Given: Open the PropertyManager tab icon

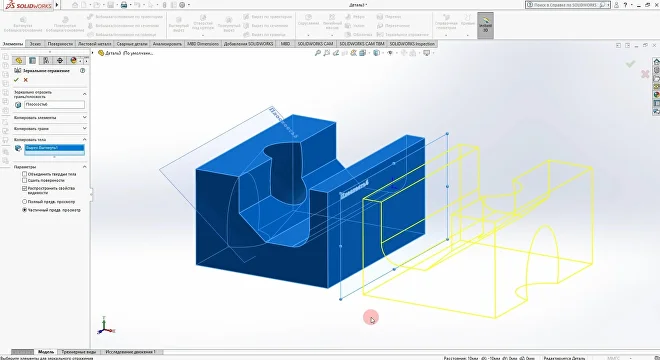Looking at the screenshot, I should pos(32,61).
